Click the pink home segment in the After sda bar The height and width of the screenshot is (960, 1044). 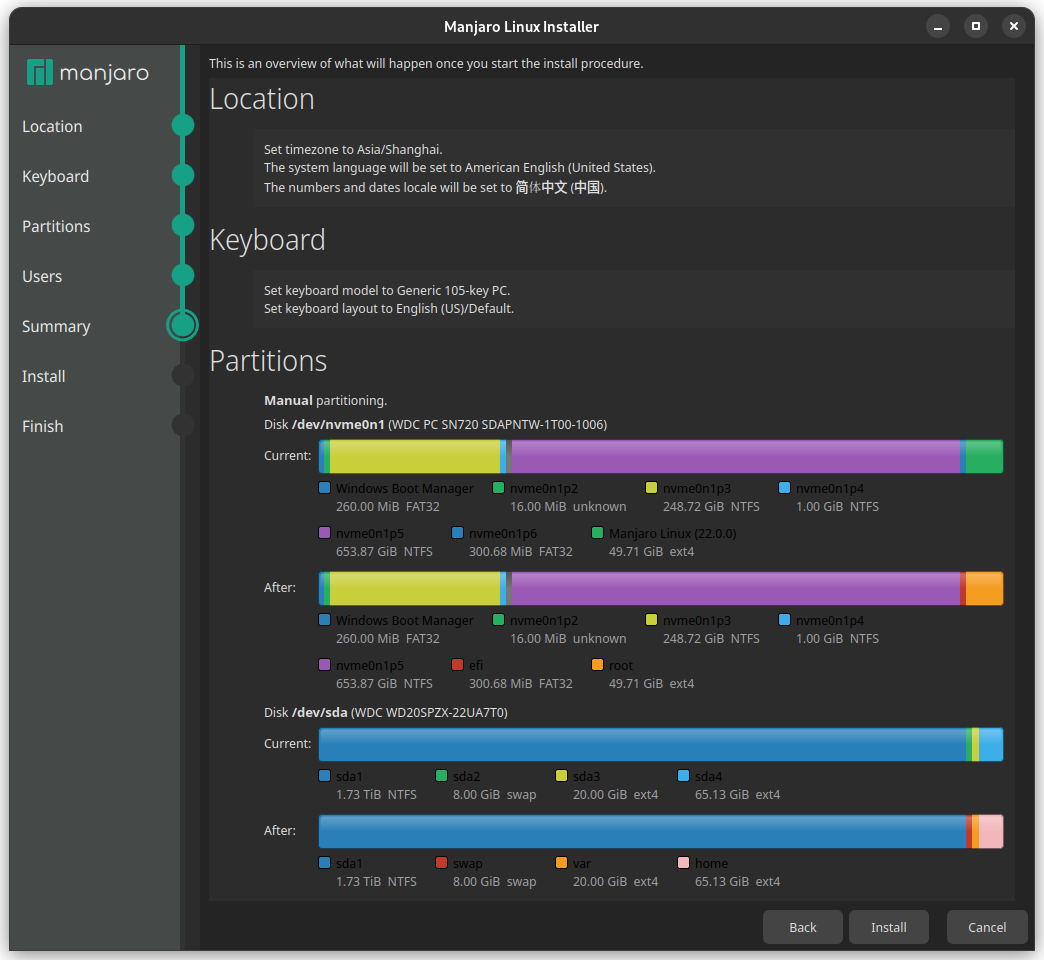click(x=991, y=832)
